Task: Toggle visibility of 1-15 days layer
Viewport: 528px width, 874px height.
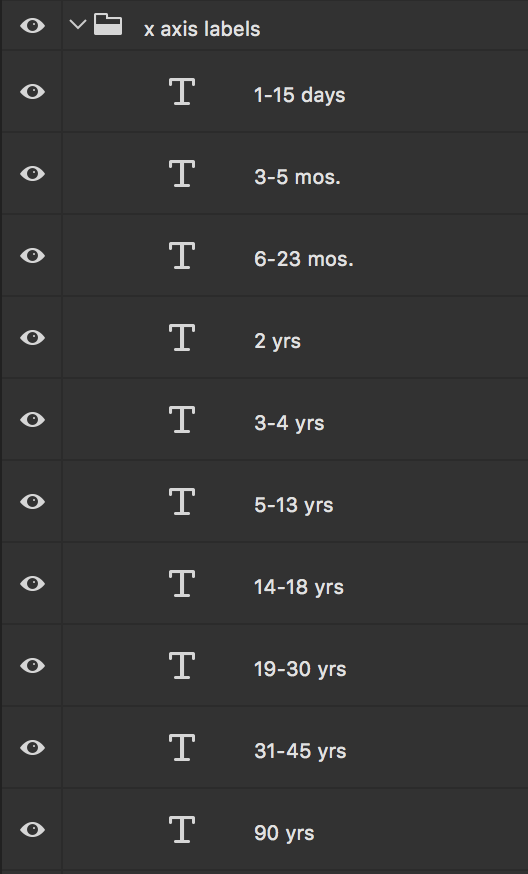Action: 32,91
